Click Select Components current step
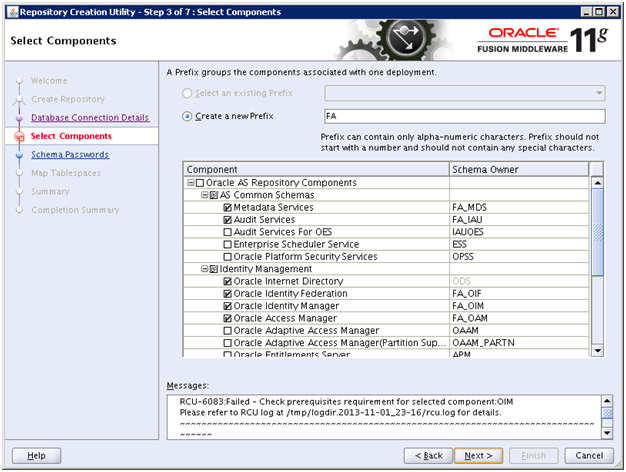The image size is (626, 472). click(71, 136)
